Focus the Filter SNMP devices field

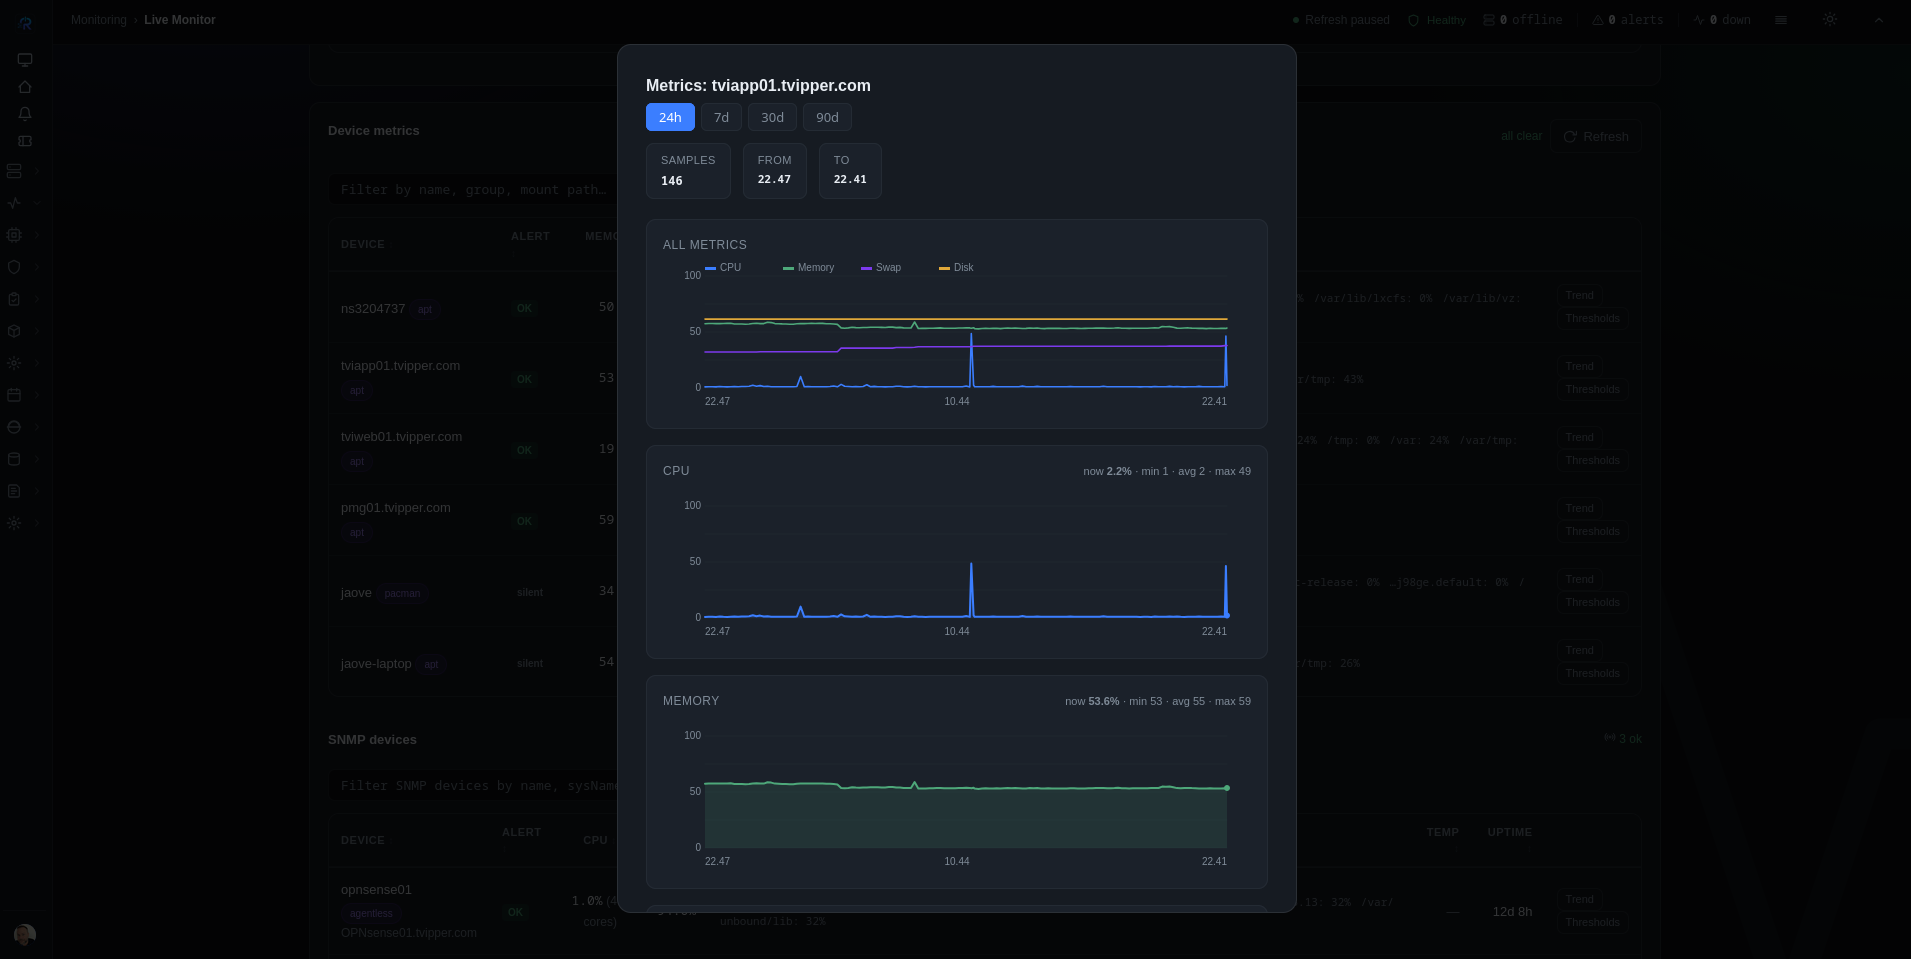click(x=474, y=786)
